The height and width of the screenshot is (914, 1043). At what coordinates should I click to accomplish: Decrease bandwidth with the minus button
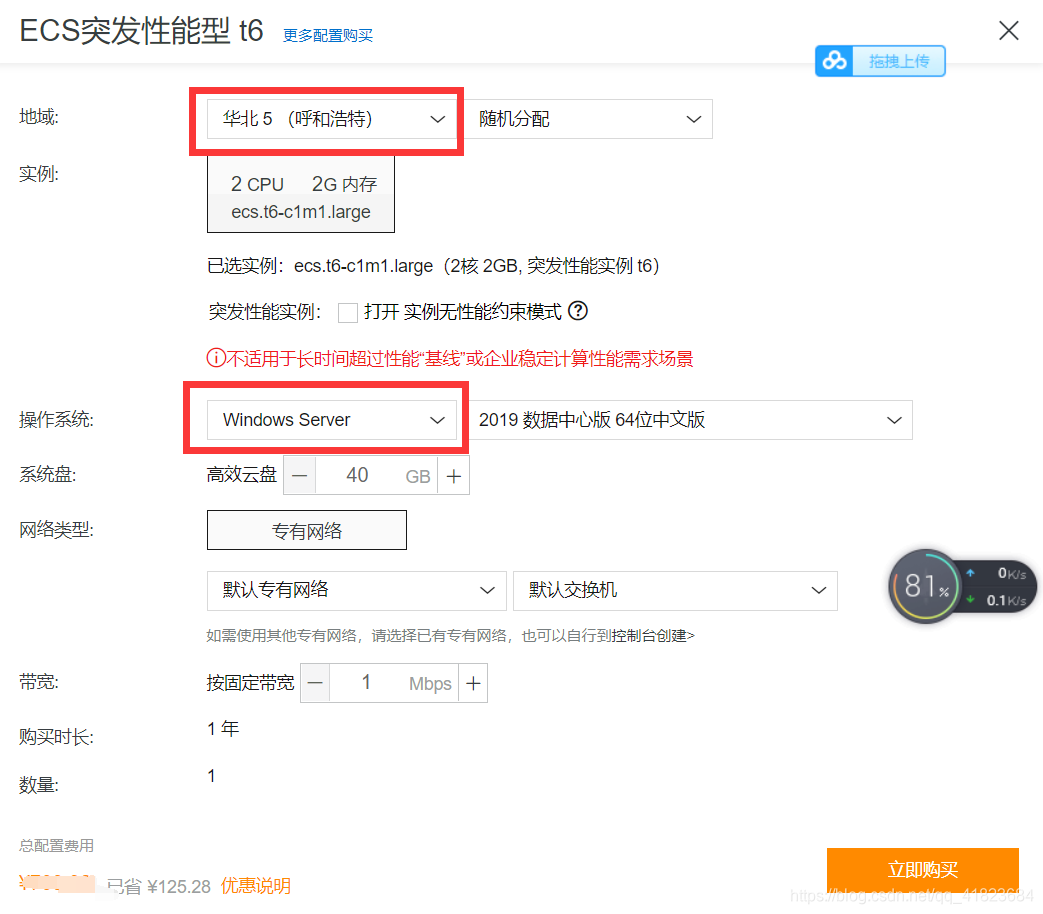coord(315,683)
